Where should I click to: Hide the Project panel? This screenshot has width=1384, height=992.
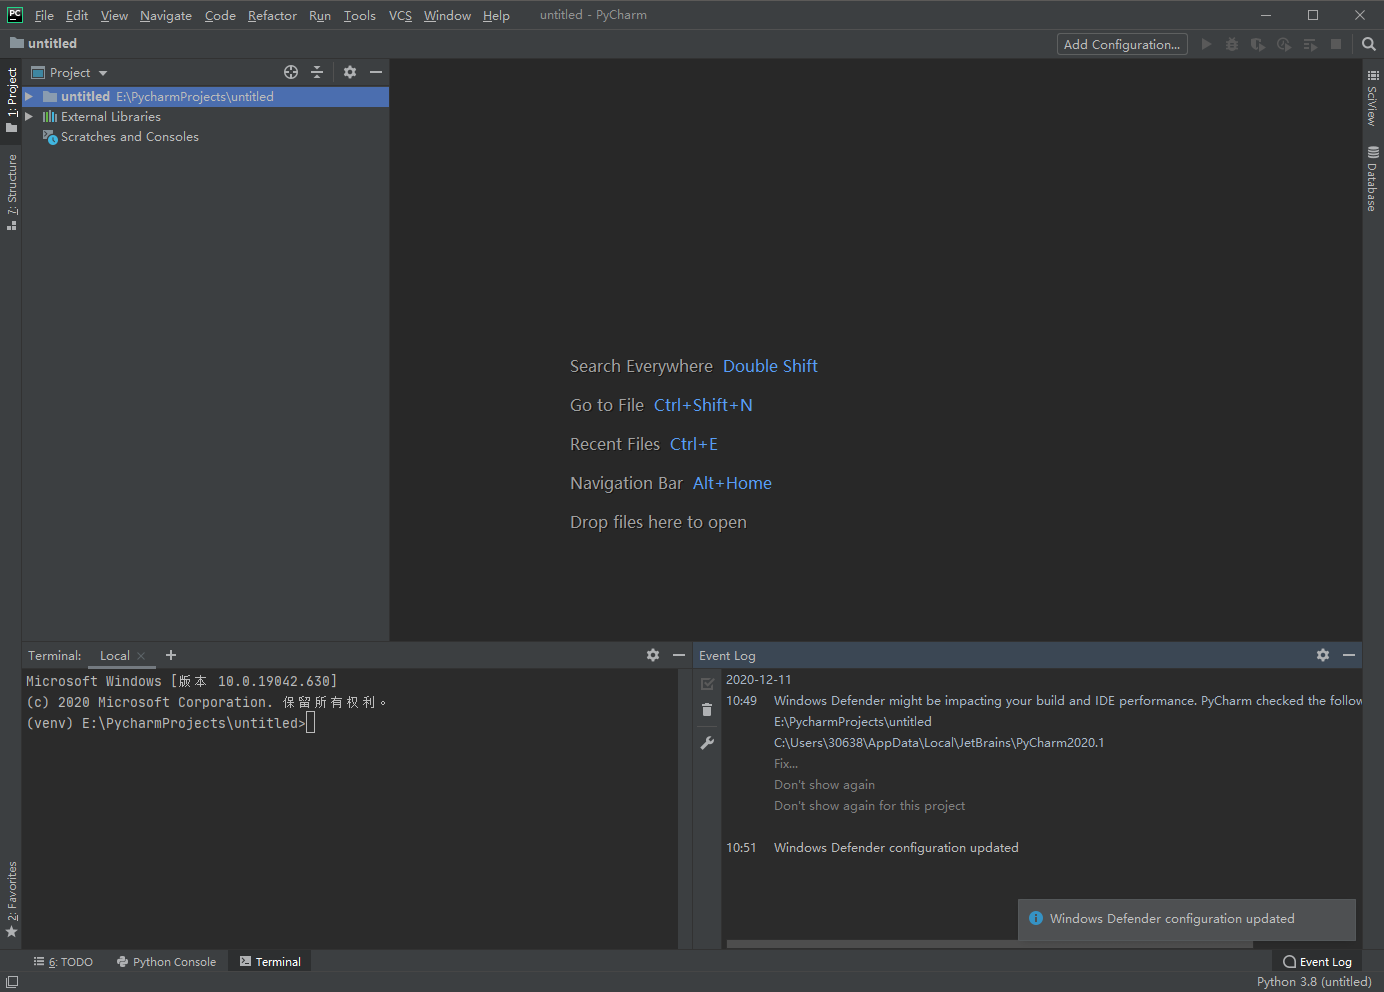[376, 72]
